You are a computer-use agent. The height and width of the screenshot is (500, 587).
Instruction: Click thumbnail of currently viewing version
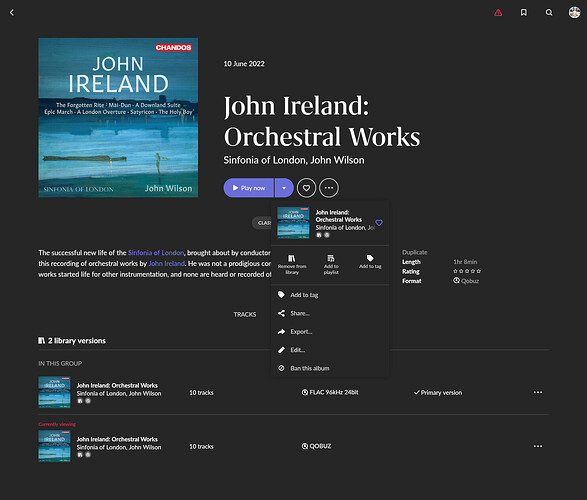tap(54, 446)
